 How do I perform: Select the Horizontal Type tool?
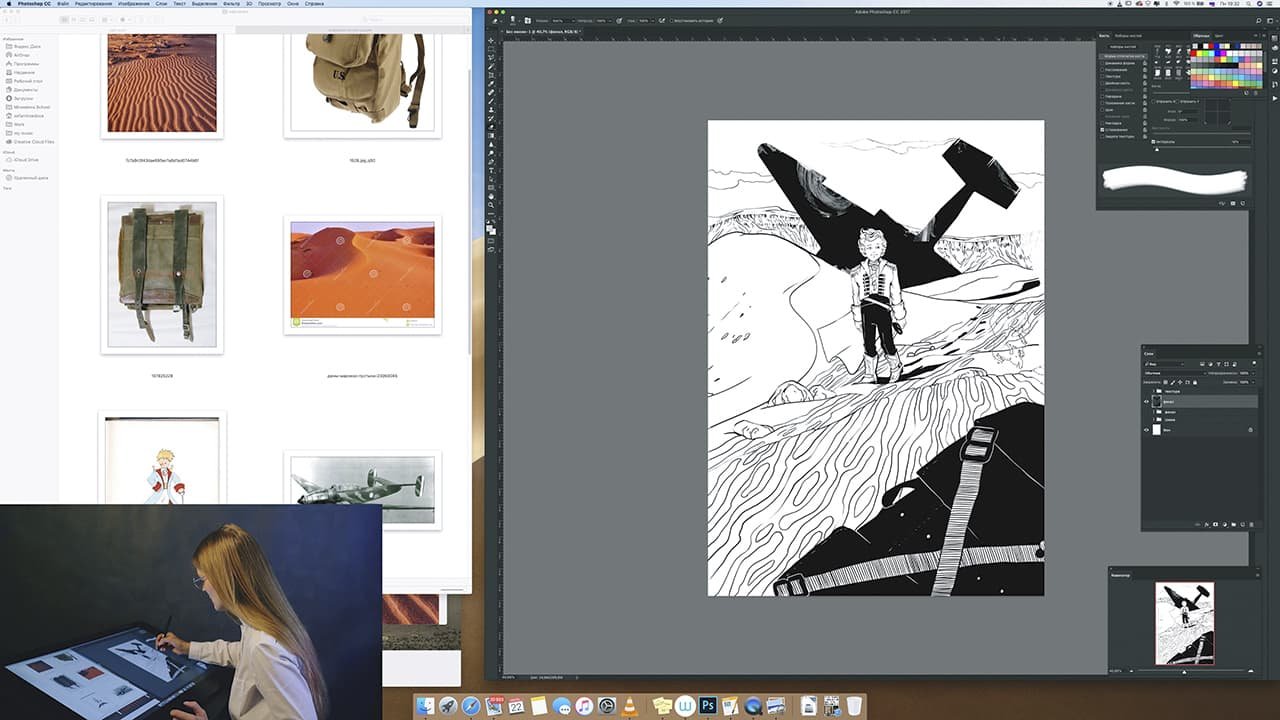(491, 170)
